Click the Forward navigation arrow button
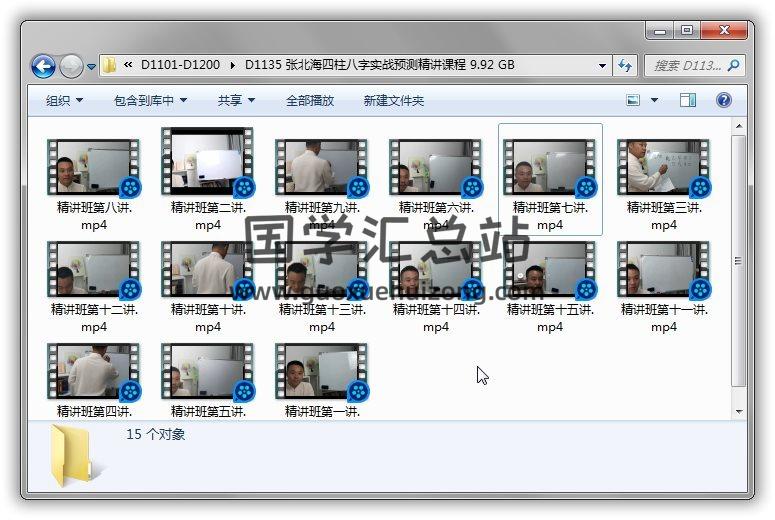The height and width of the screenshot is (520, 775). tap(71, 66)
